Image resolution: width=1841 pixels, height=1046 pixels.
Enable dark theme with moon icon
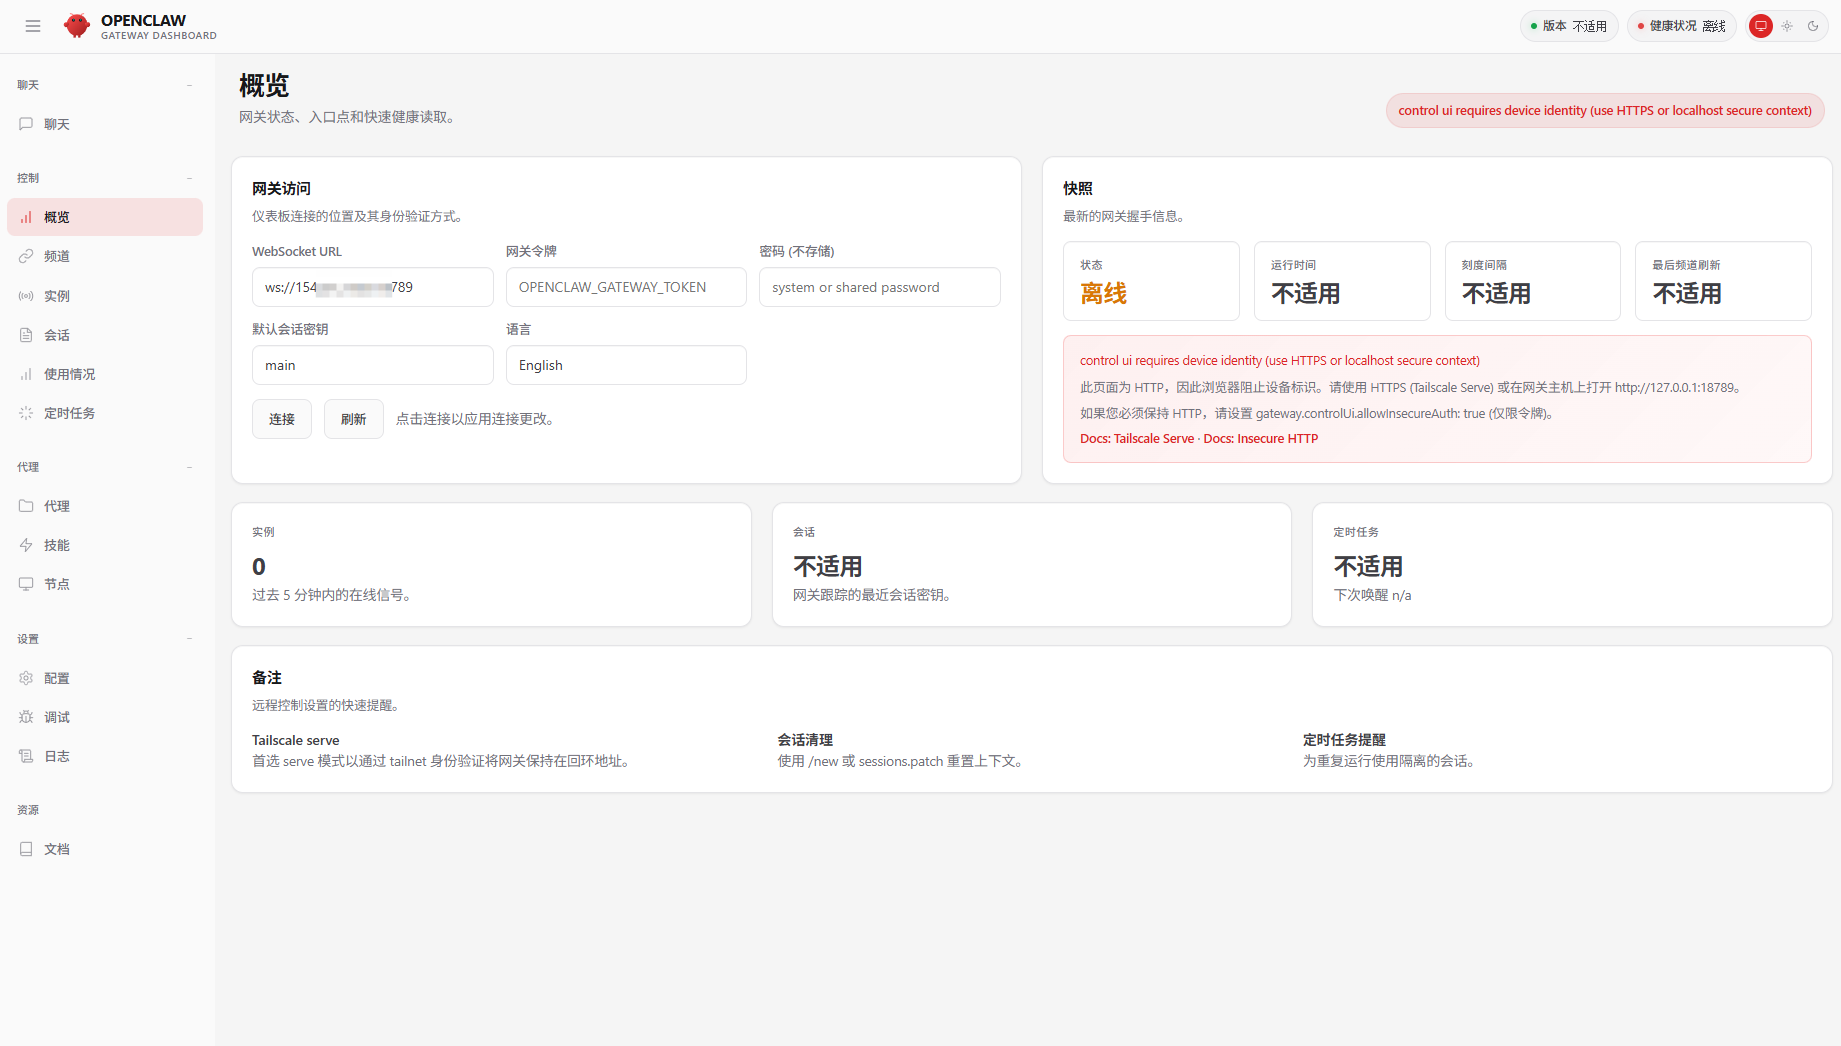(1813, 26)
